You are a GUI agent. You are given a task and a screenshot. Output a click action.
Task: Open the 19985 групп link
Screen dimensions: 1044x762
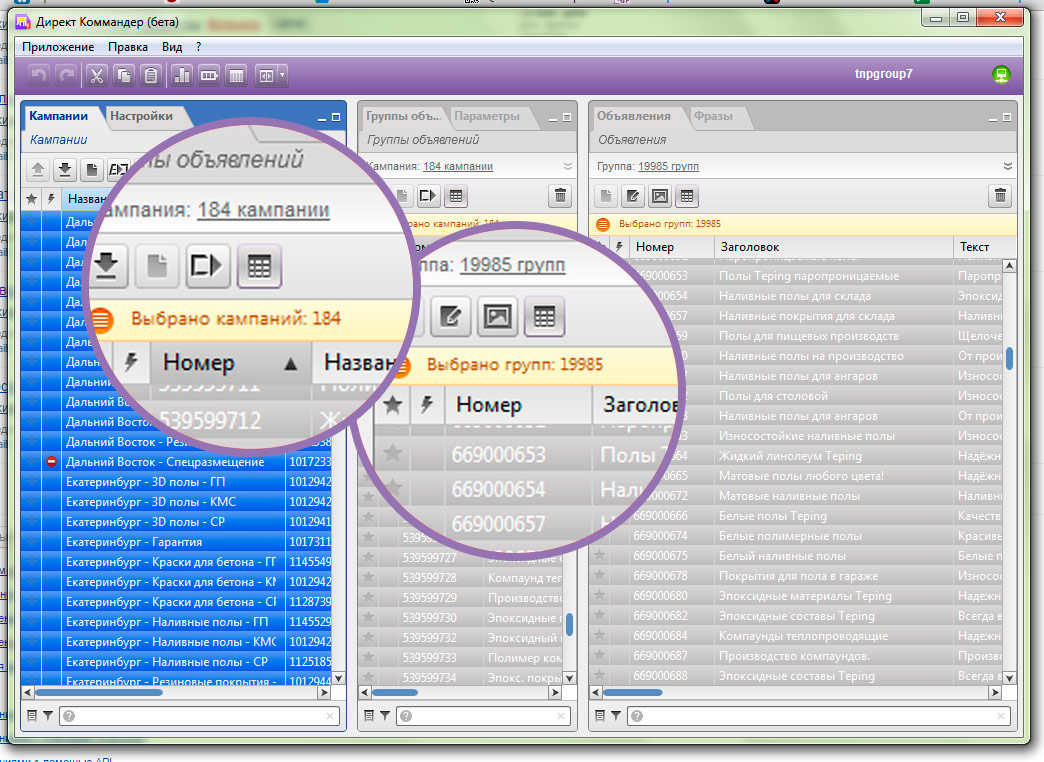click(668, 167)
